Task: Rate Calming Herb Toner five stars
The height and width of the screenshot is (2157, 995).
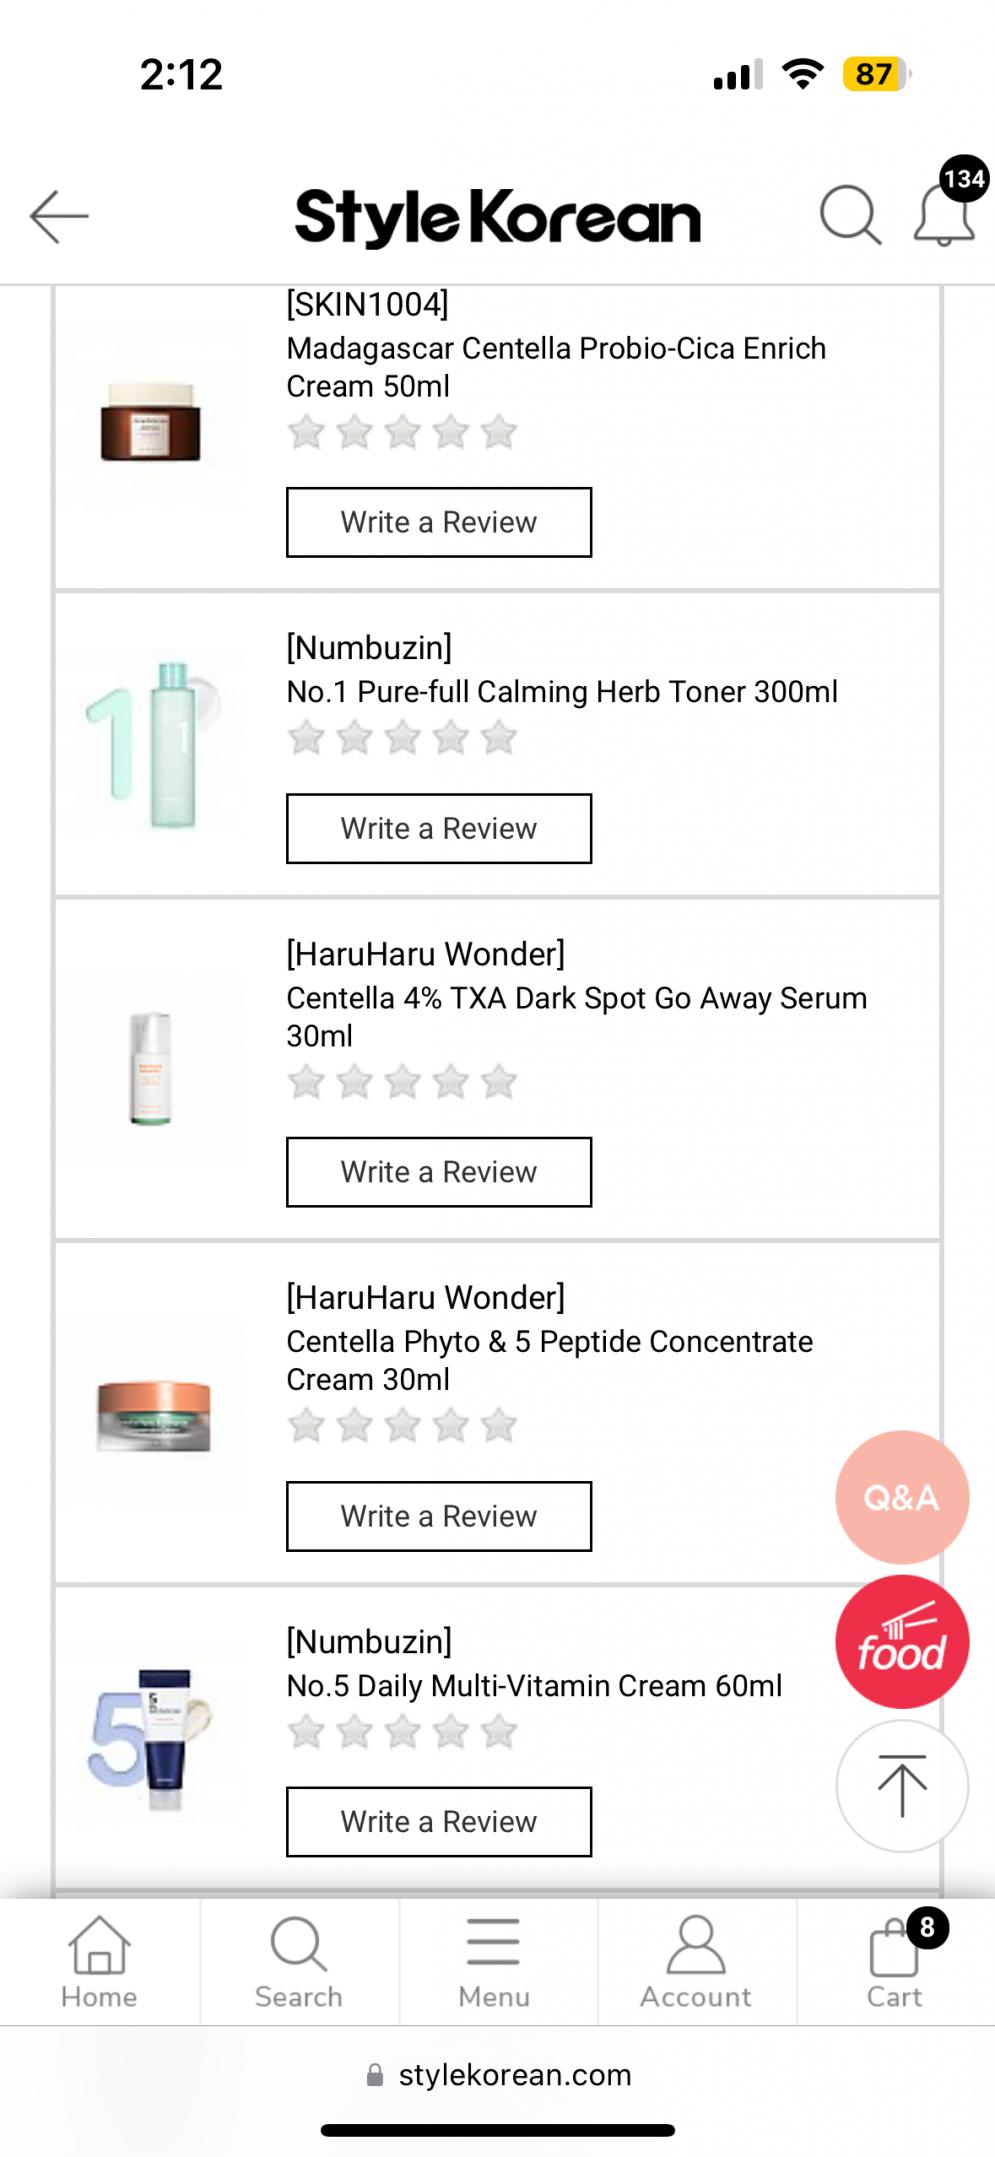Action: 498,739
